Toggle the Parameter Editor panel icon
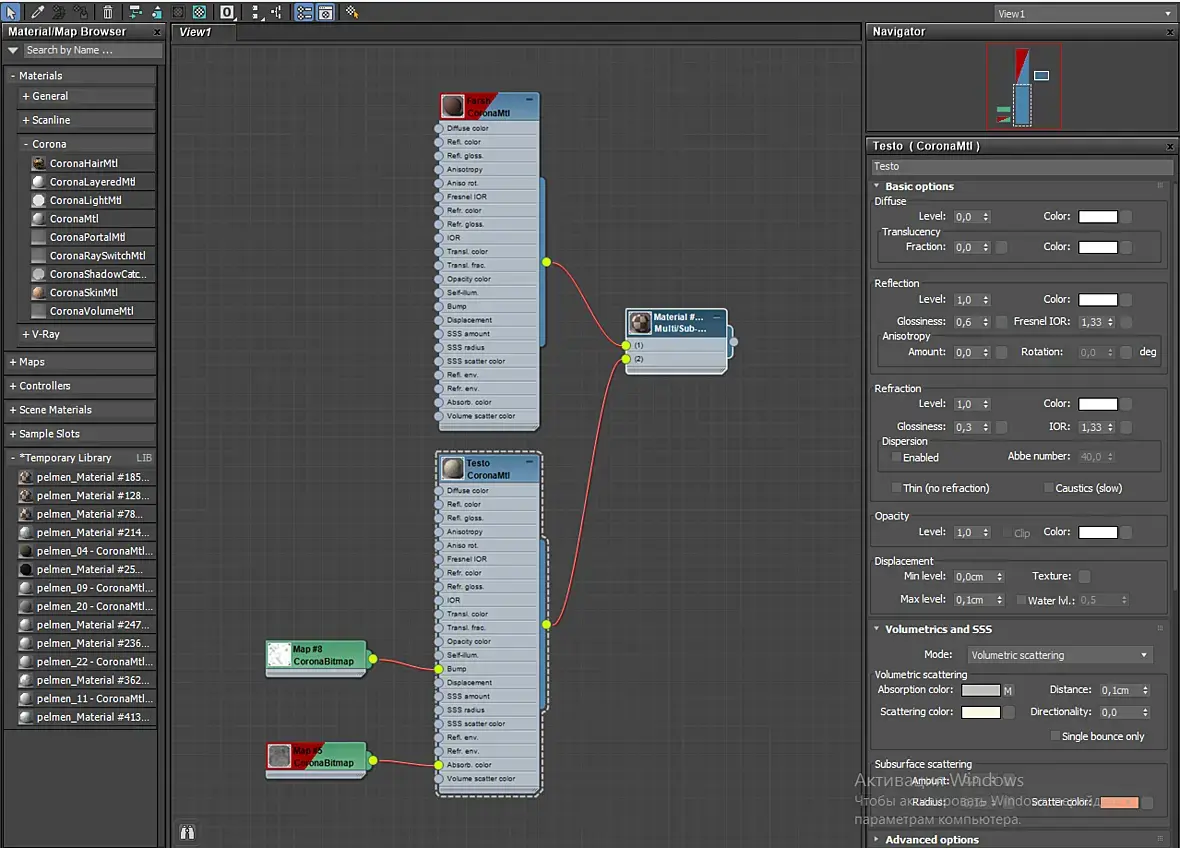The height and width of the screenshot is (848, 1180). pos(325,12)
